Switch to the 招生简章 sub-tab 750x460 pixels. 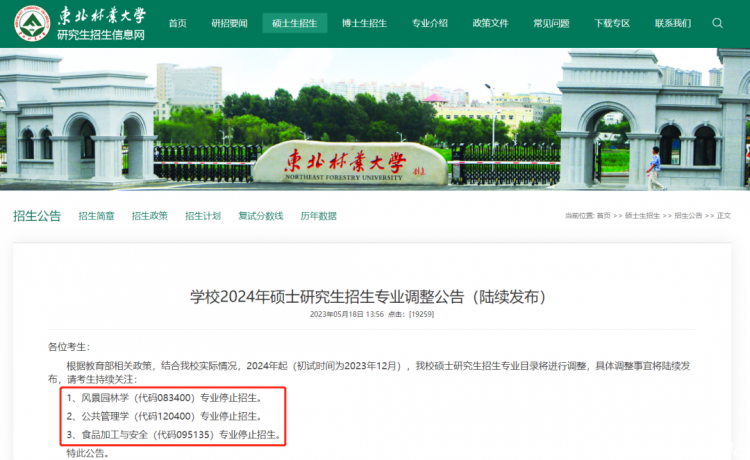click(x=97, y=216)
